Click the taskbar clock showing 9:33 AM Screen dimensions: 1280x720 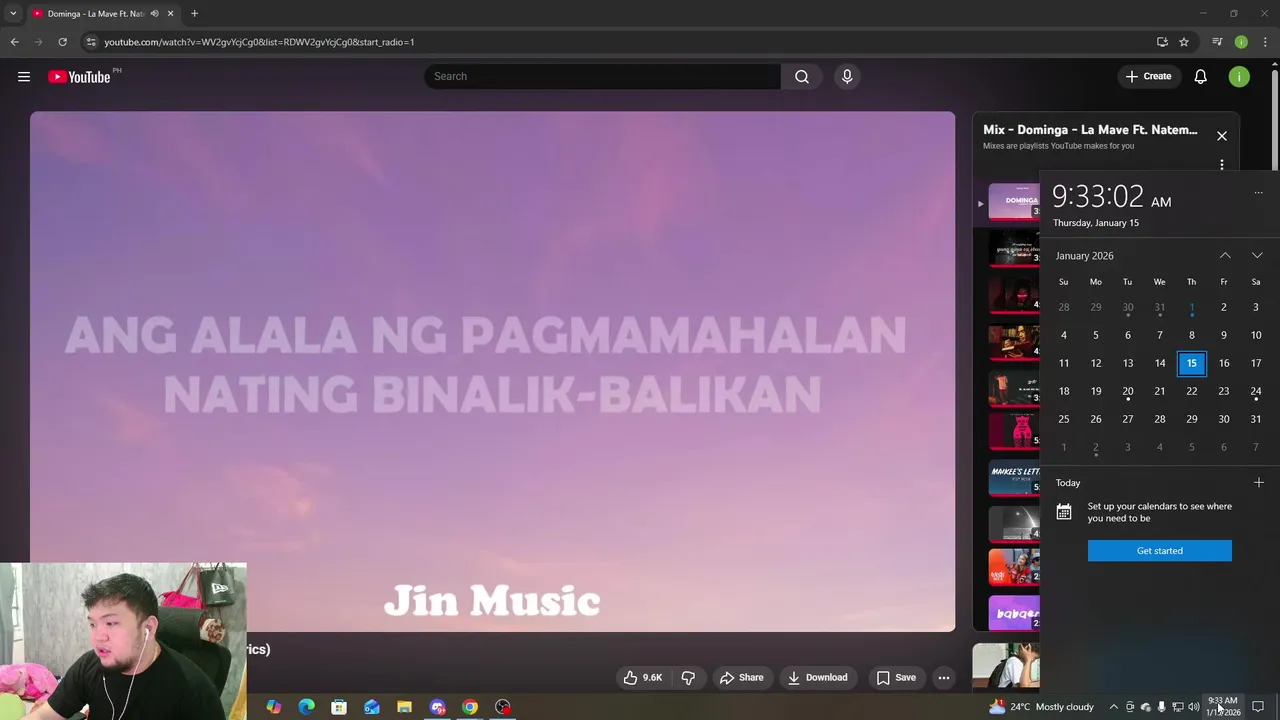pos(1223,706)
